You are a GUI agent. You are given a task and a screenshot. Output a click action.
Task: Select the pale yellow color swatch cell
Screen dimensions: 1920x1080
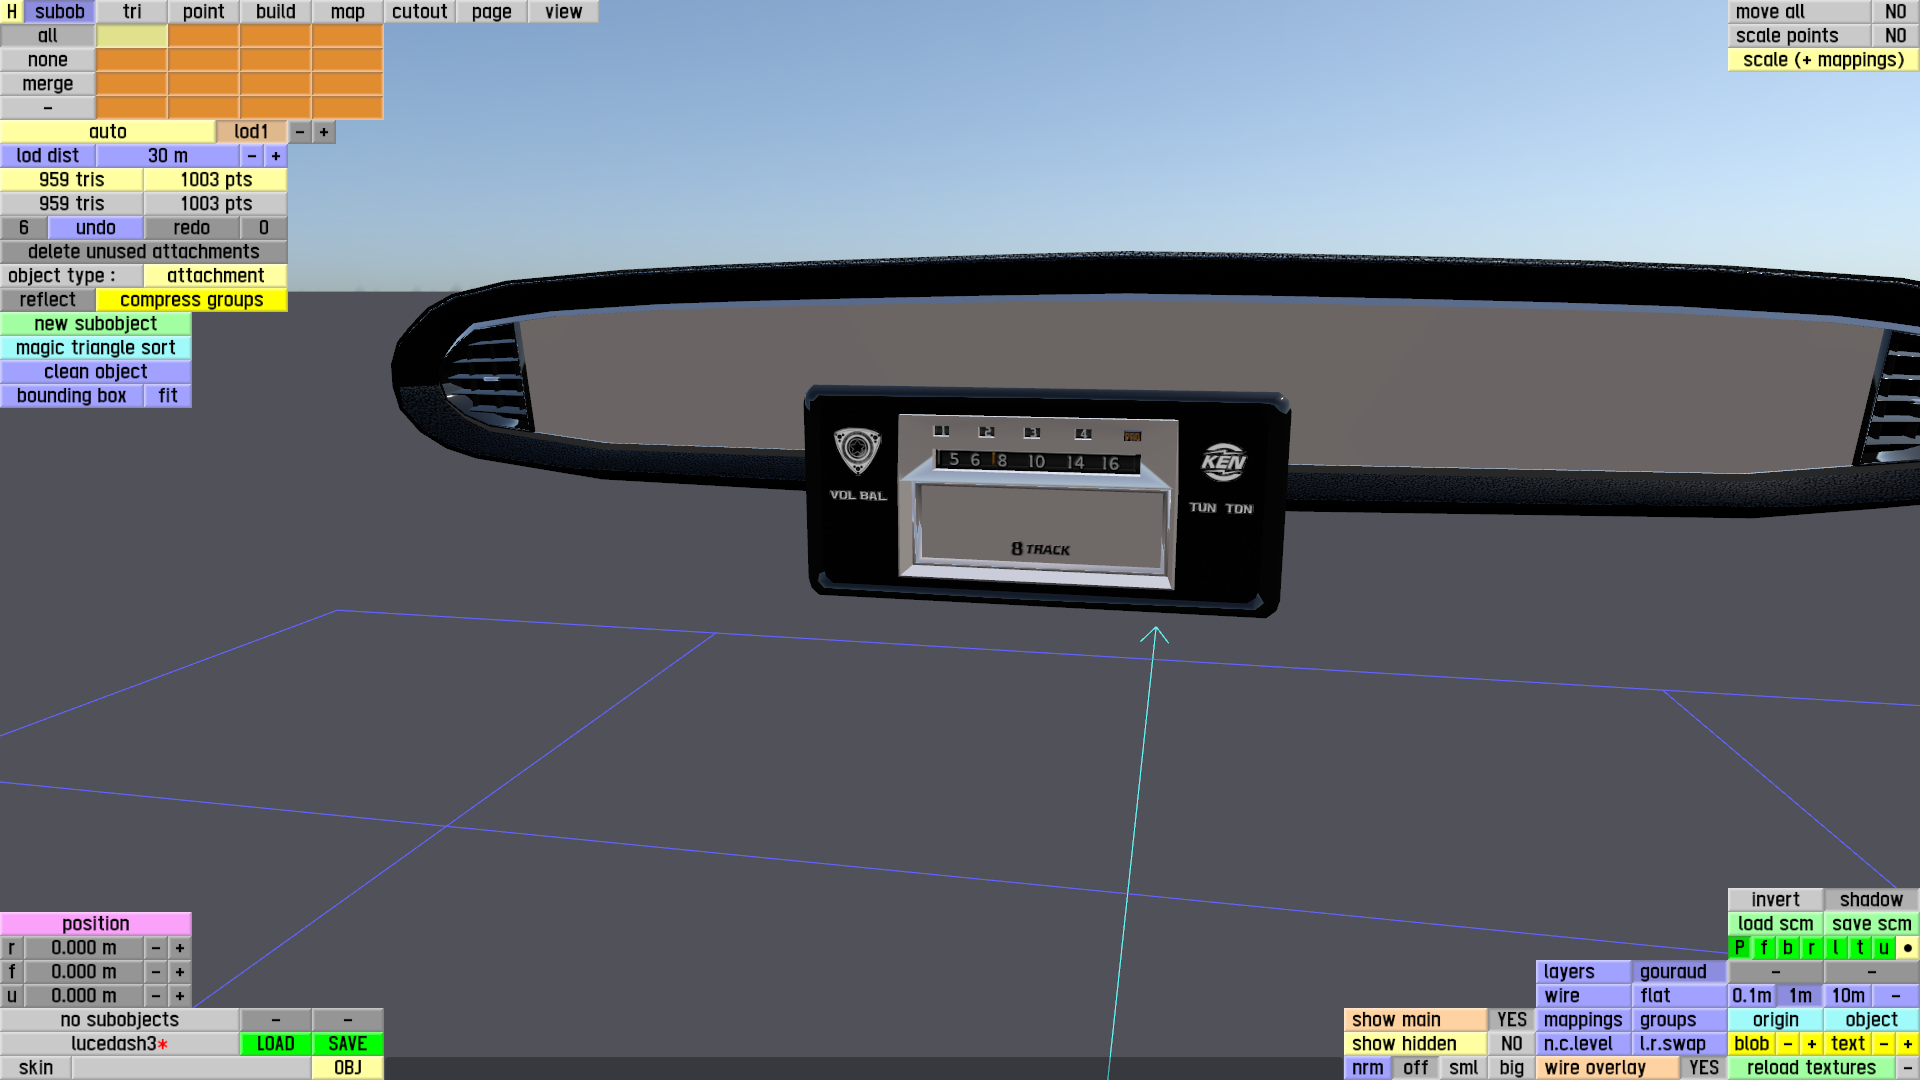point(132,36)
